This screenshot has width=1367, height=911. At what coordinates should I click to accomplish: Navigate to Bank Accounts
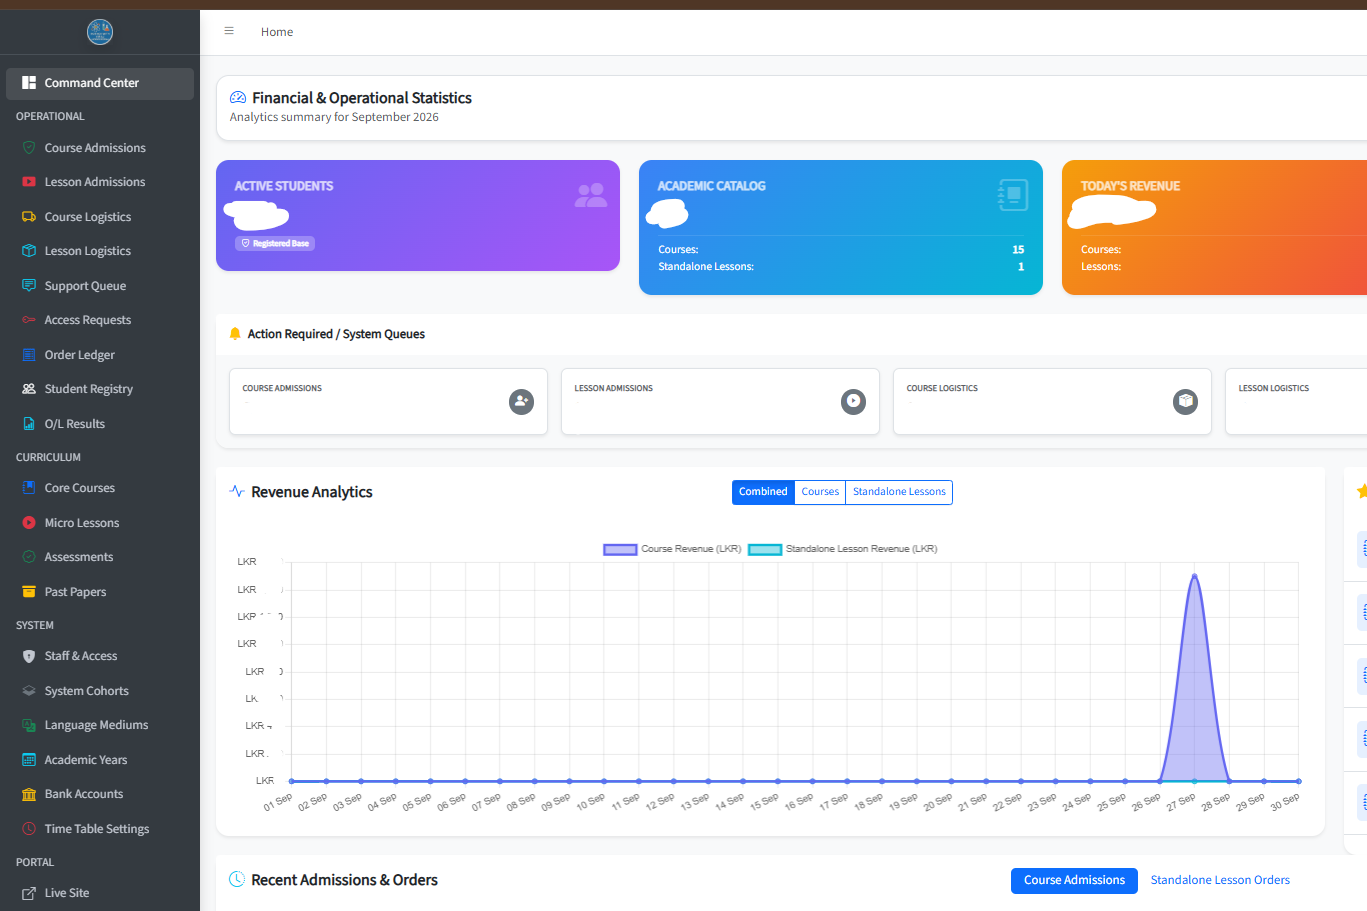[100, 794]
